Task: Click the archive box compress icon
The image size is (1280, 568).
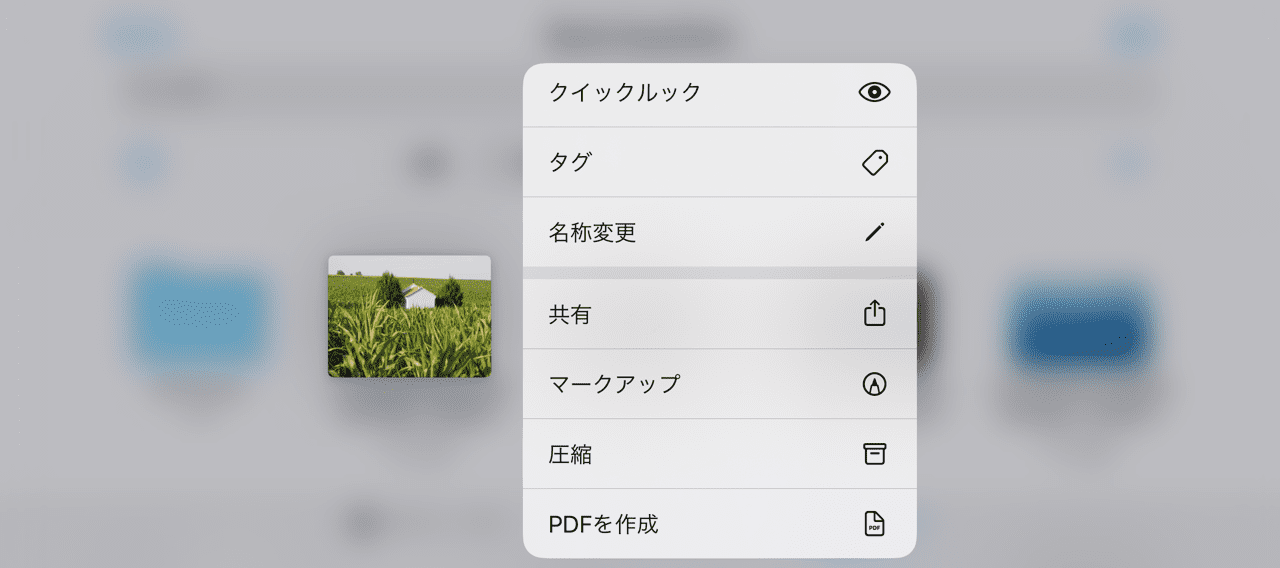Action: pos(875,454)
